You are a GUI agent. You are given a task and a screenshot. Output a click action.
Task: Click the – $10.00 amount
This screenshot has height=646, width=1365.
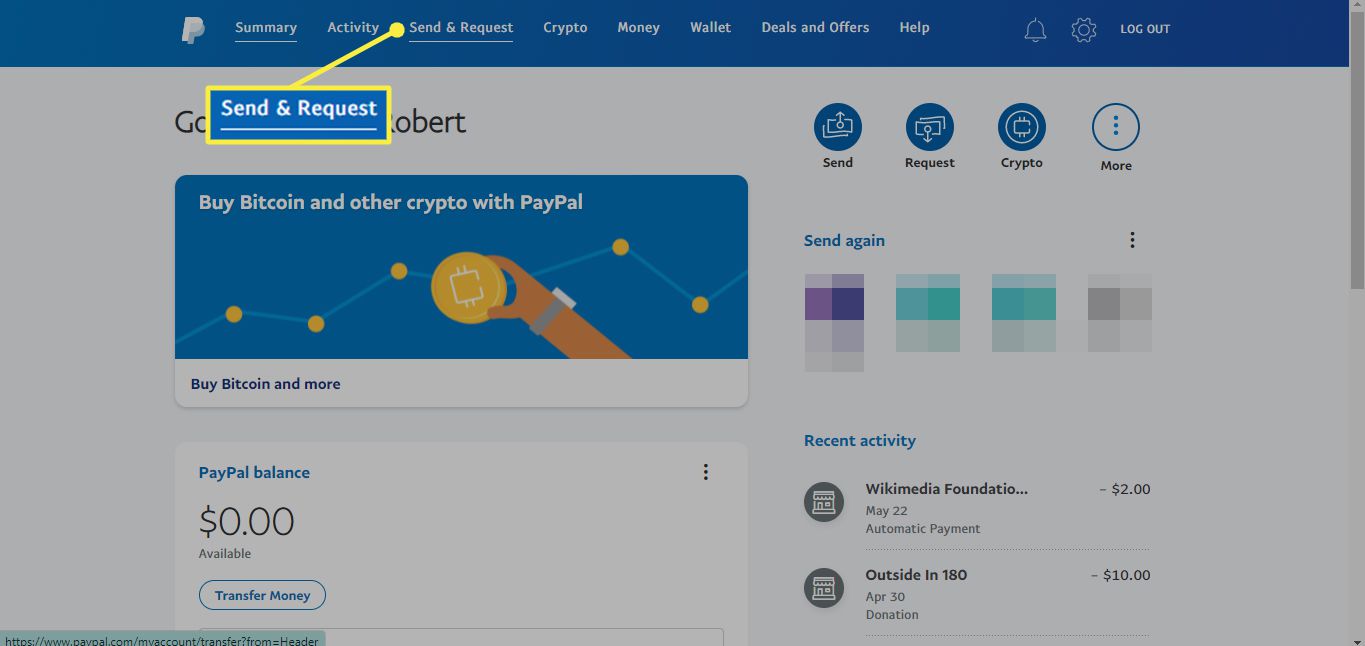(1121, 575)
